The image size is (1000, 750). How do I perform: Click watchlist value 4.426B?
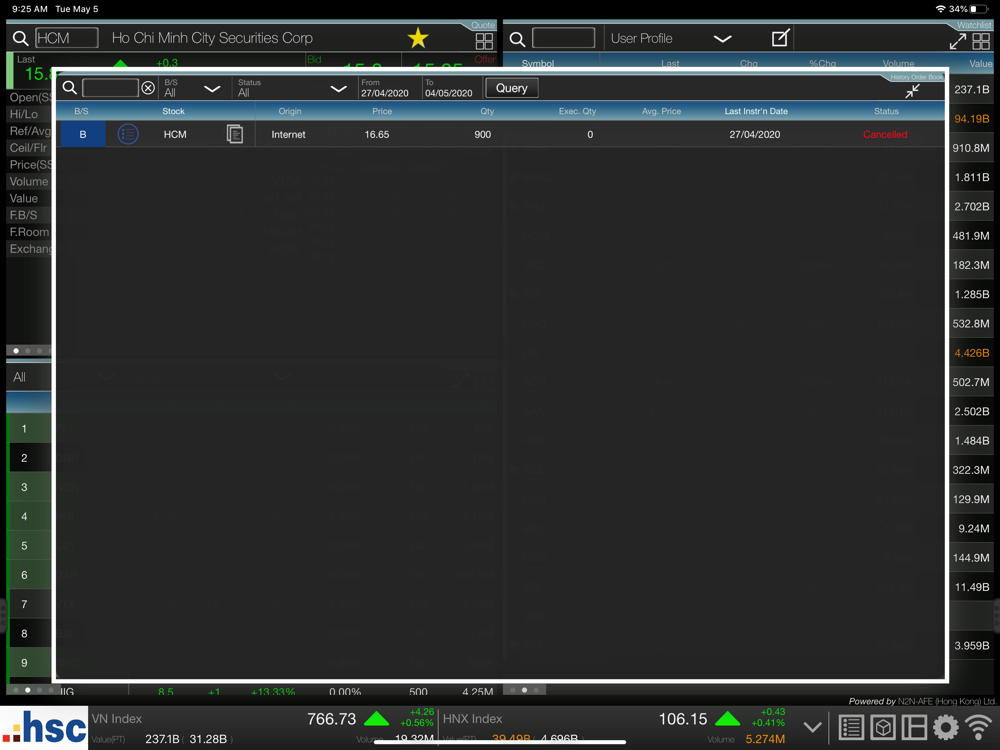point(972,353)
